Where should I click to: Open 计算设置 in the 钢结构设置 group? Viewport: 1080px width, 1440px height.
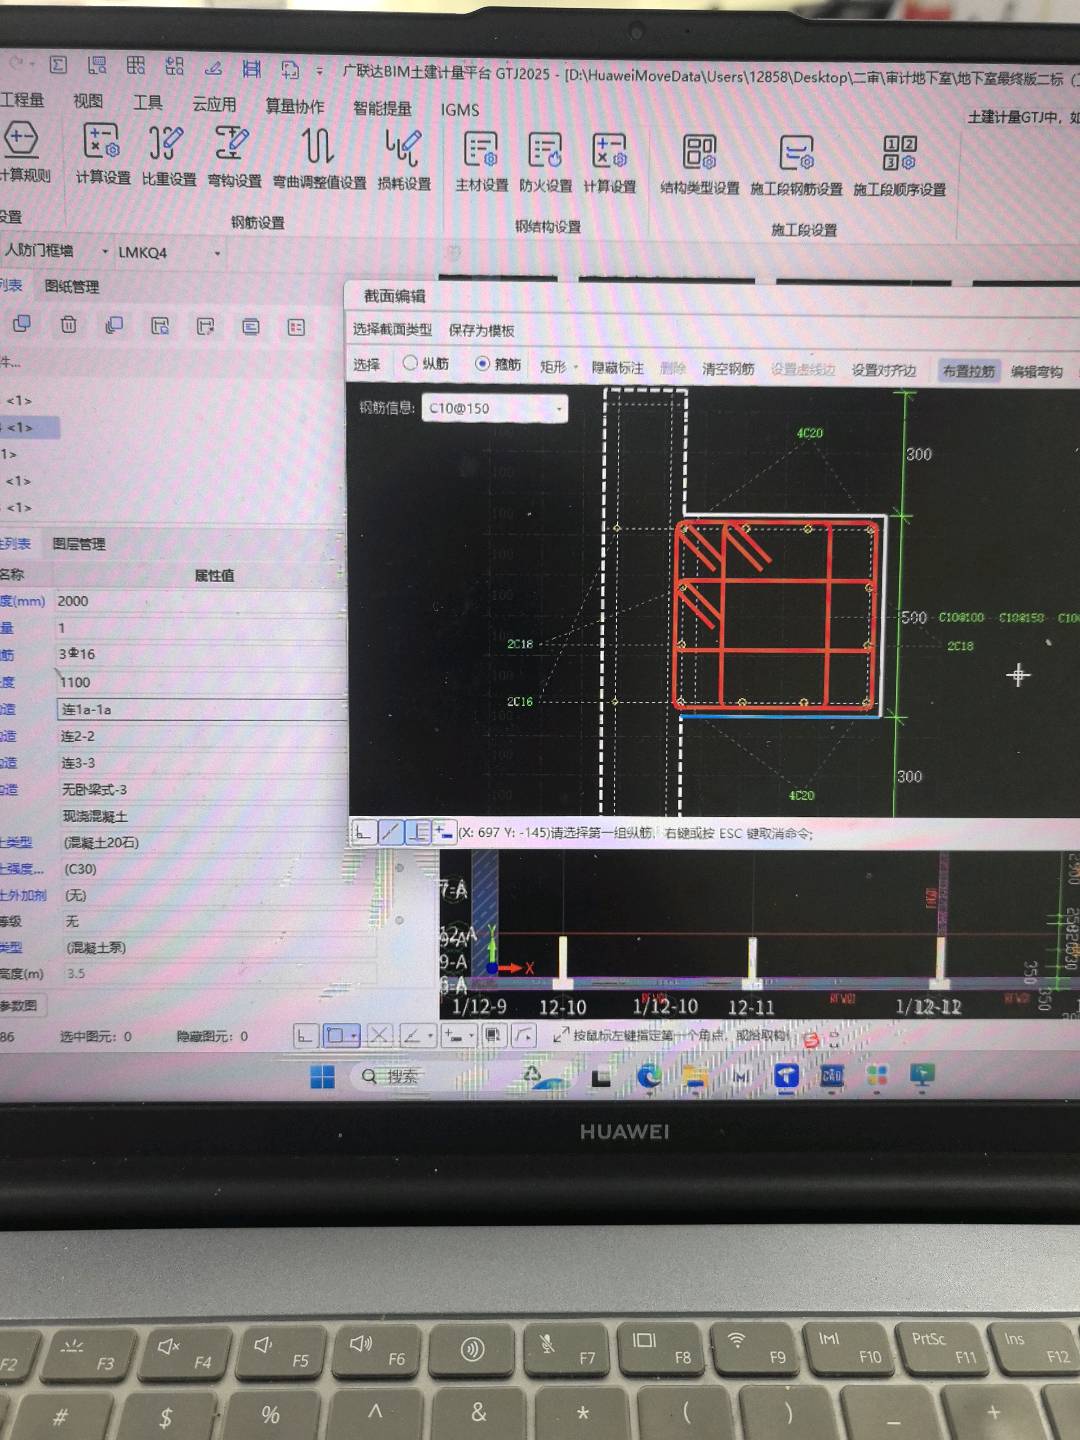tap(610, 163)
